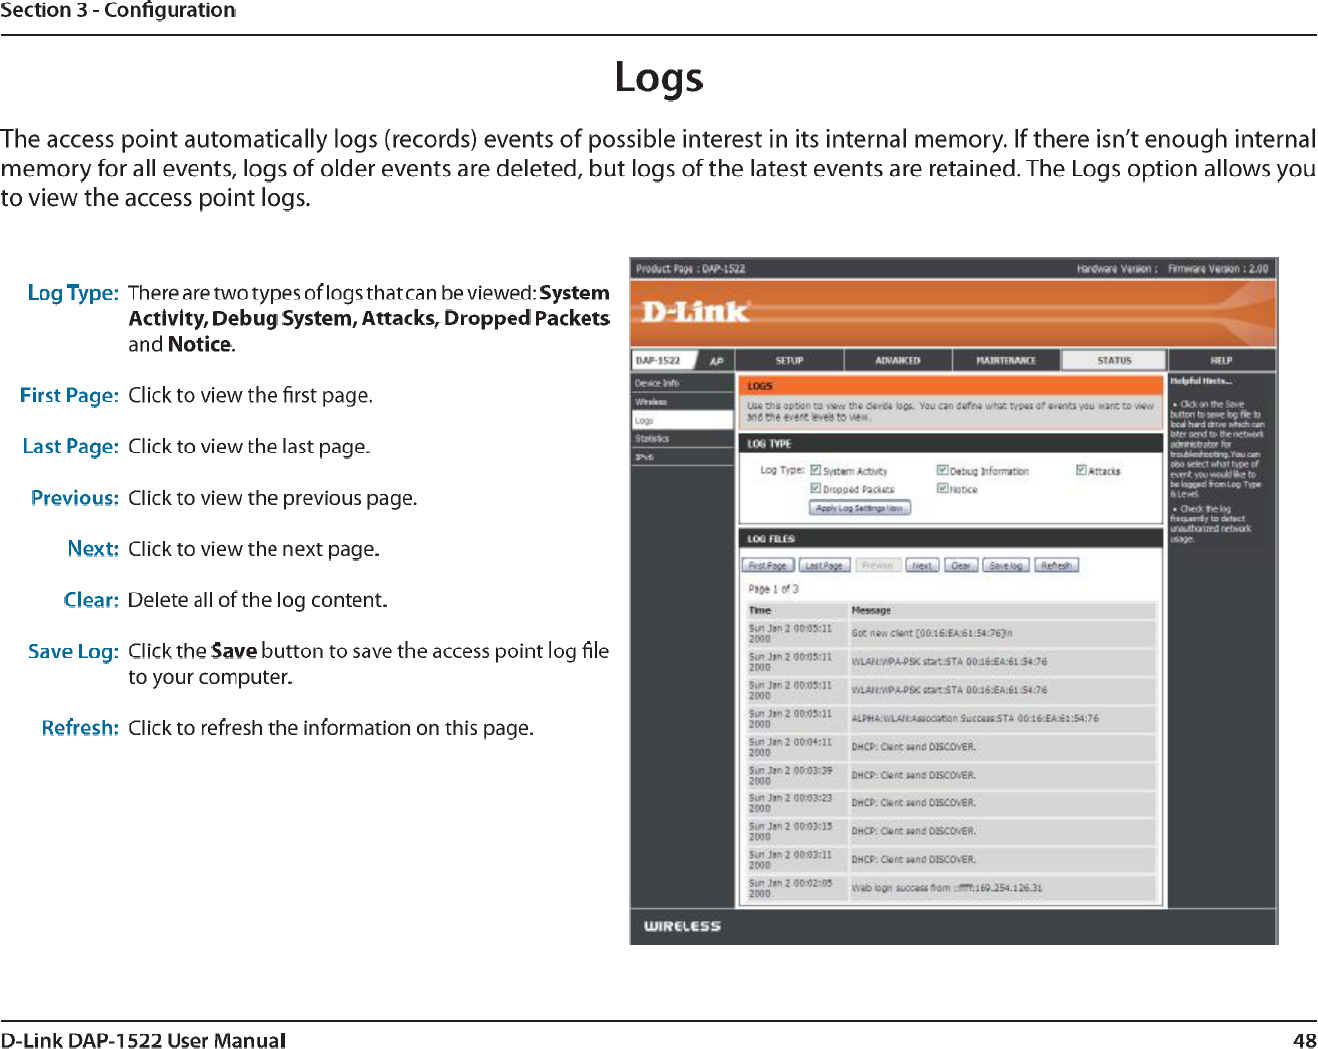Select the log row timestamped 00:04:11
This screenshot has height=1049, width=1318.
click(952, 747)
